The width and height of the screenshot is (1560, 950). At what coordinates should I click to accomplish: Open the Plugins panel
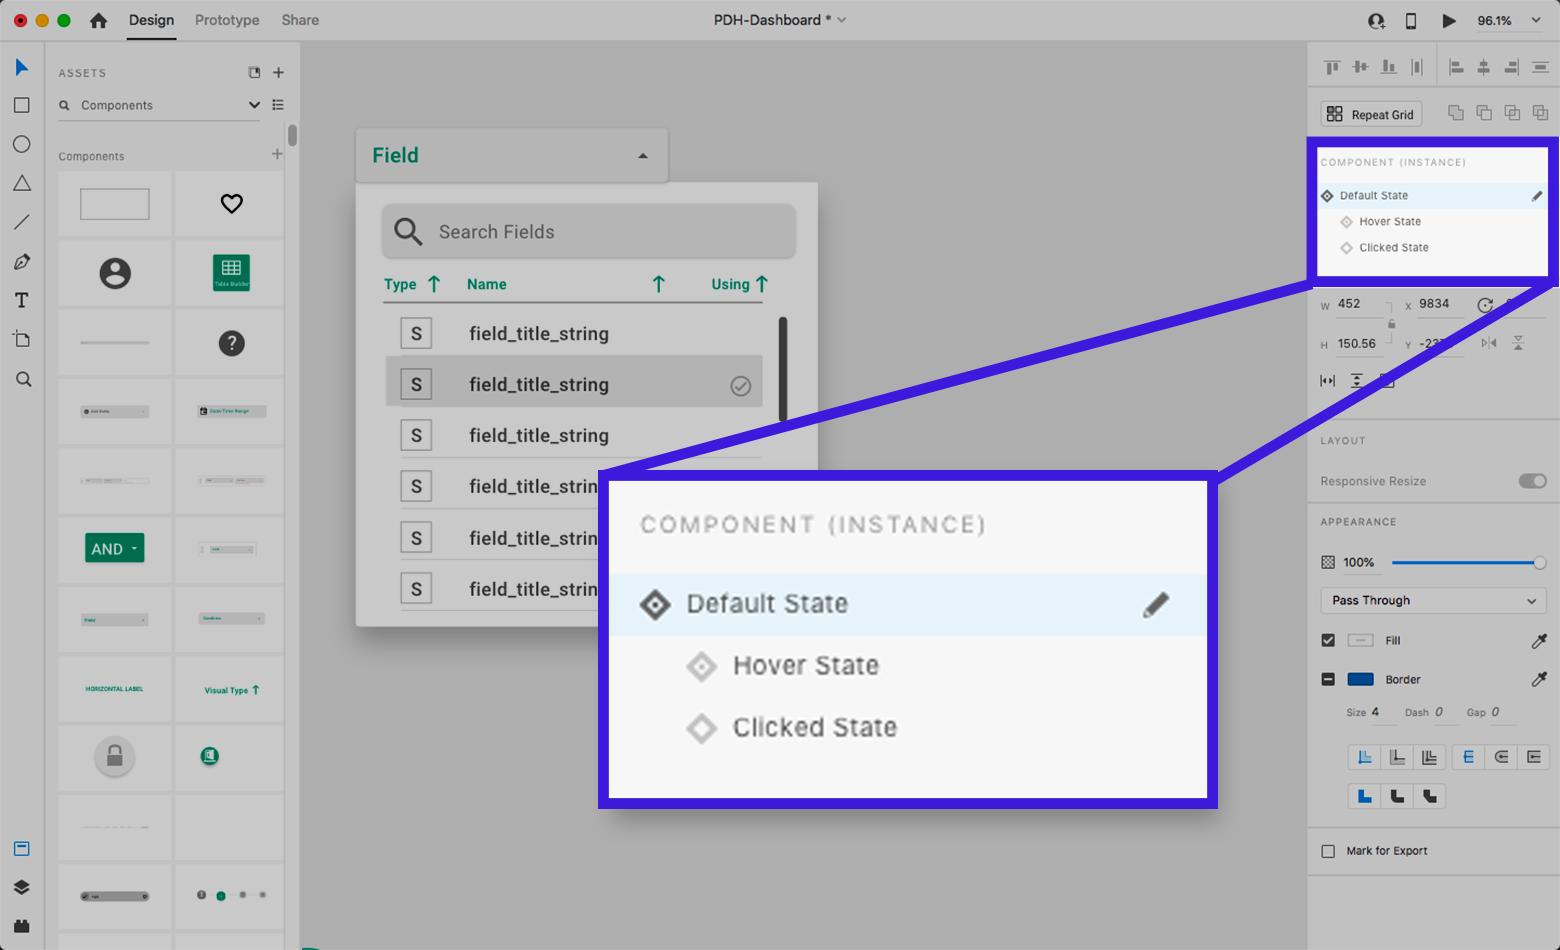click(22, 925)
